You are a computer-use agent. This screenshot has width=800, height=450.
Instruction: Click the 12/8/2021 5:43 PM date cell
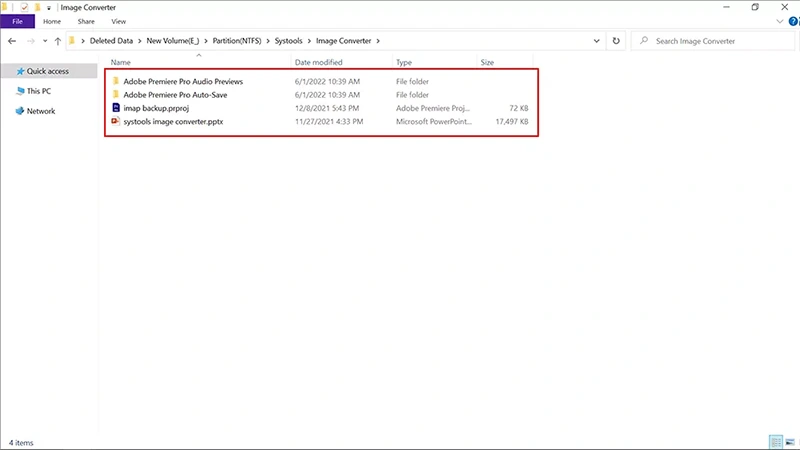[327, 108]
